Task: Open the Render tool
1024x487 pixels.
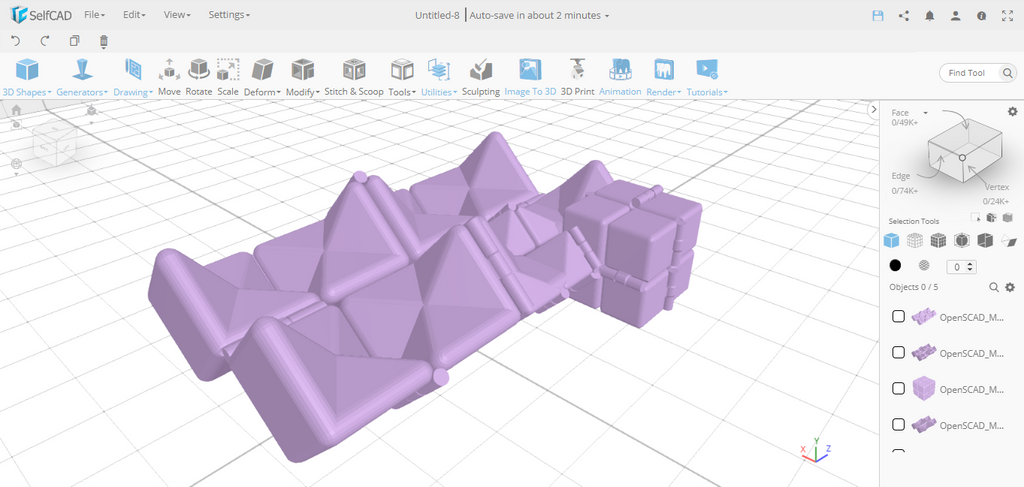Action: pos(664,77)
